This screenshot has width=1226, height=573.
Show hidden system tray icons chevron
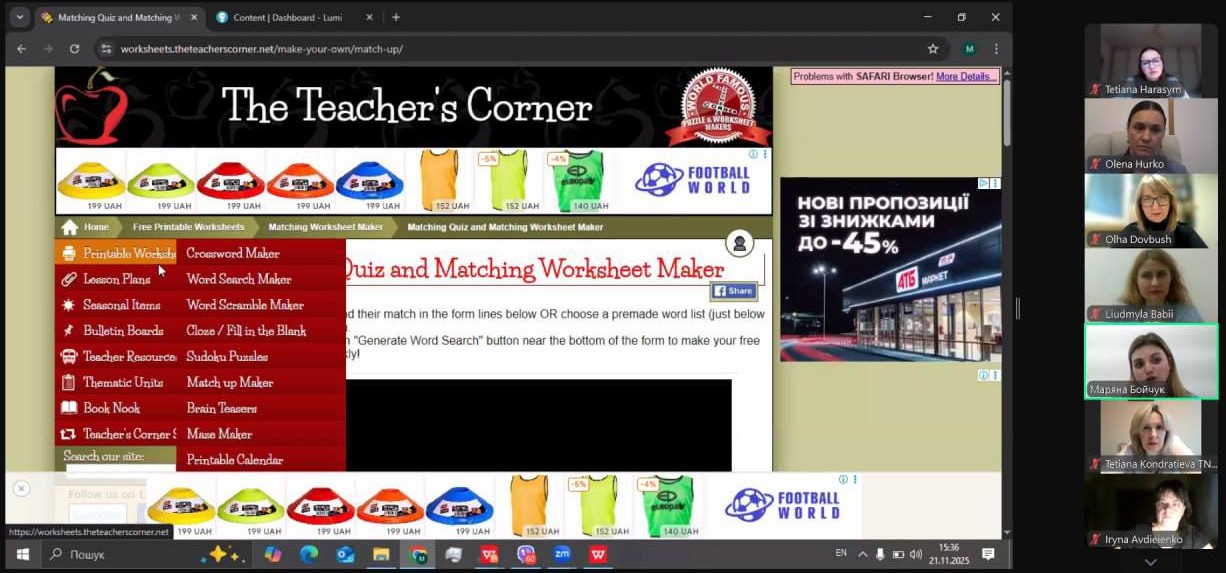(x=862, y=554)
